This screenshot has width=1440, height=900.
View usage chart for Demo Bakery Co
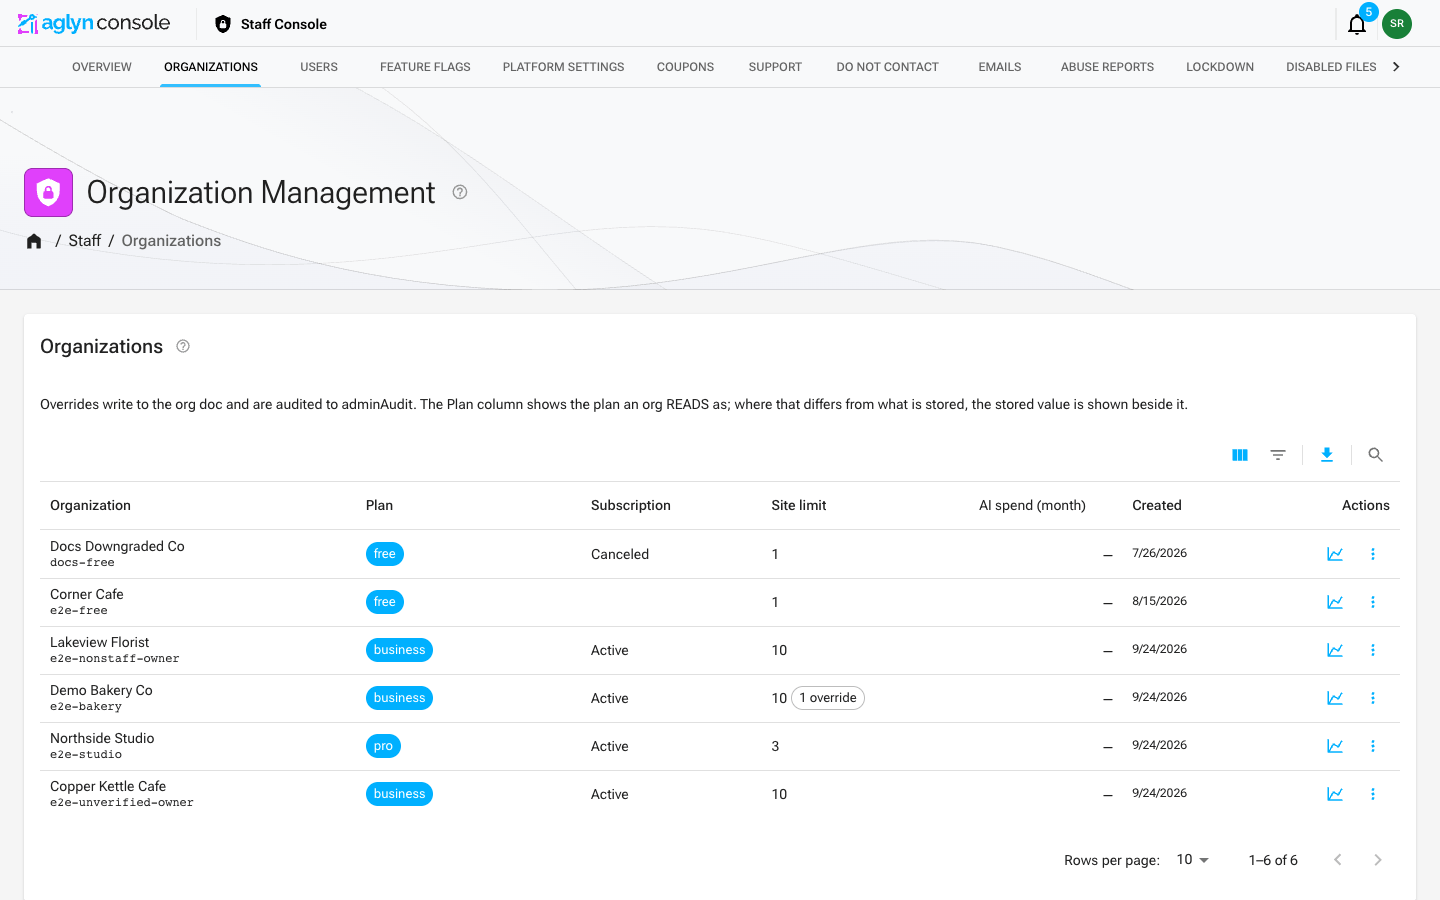tap(1335, 698)
